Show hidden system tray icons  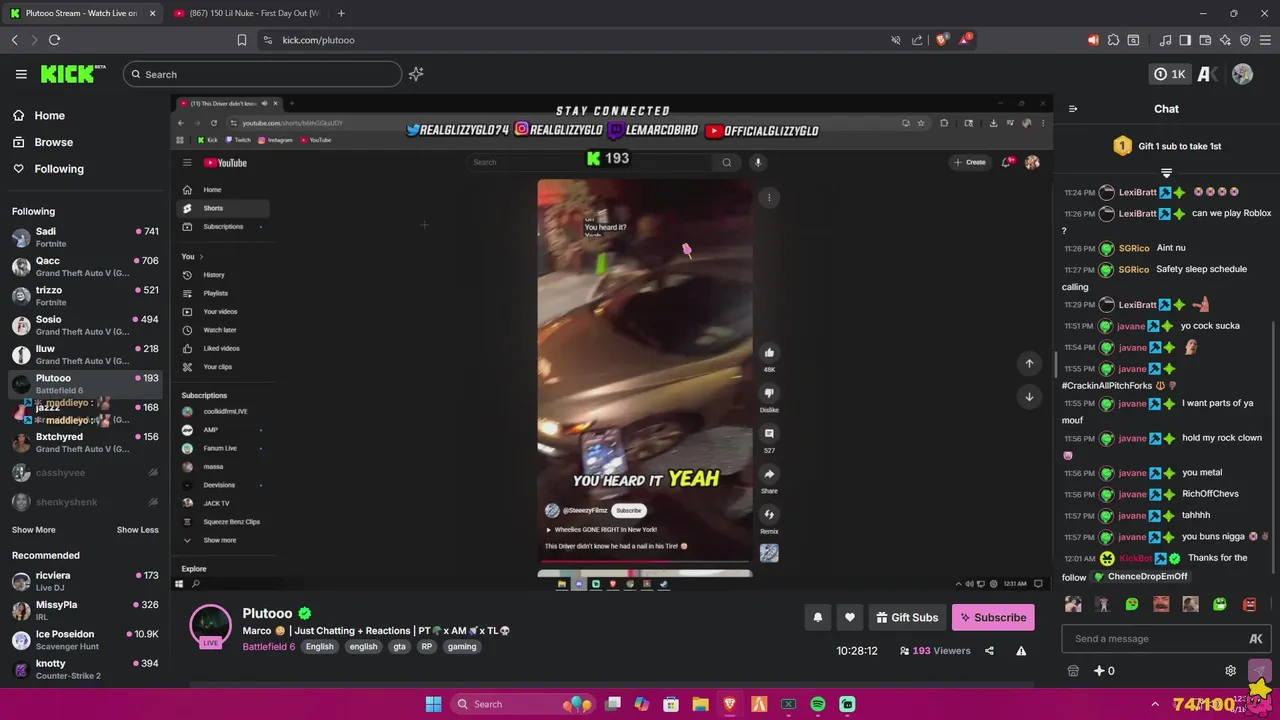coord(1155,704)
